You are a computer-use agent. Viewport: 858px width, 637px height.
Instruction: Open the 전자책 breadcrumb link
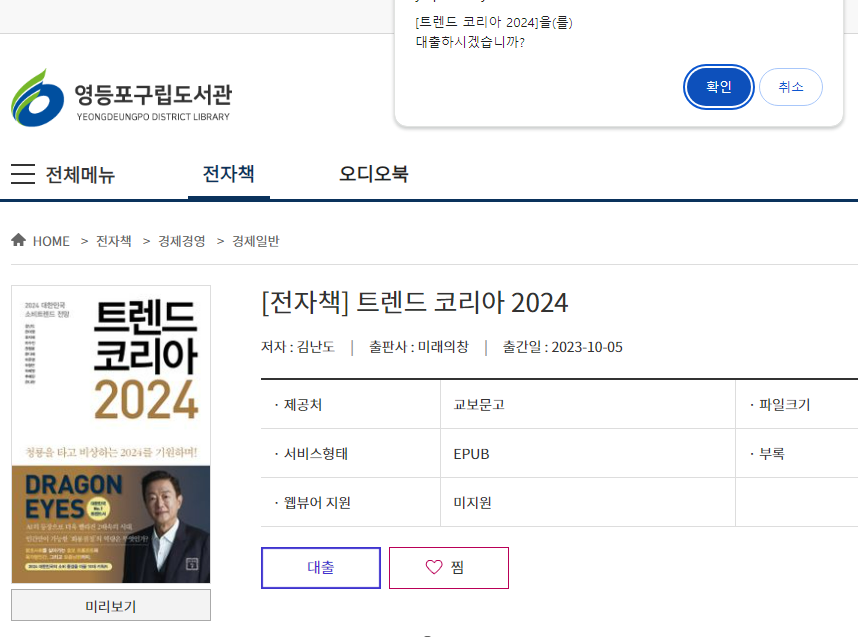[114, 241]
